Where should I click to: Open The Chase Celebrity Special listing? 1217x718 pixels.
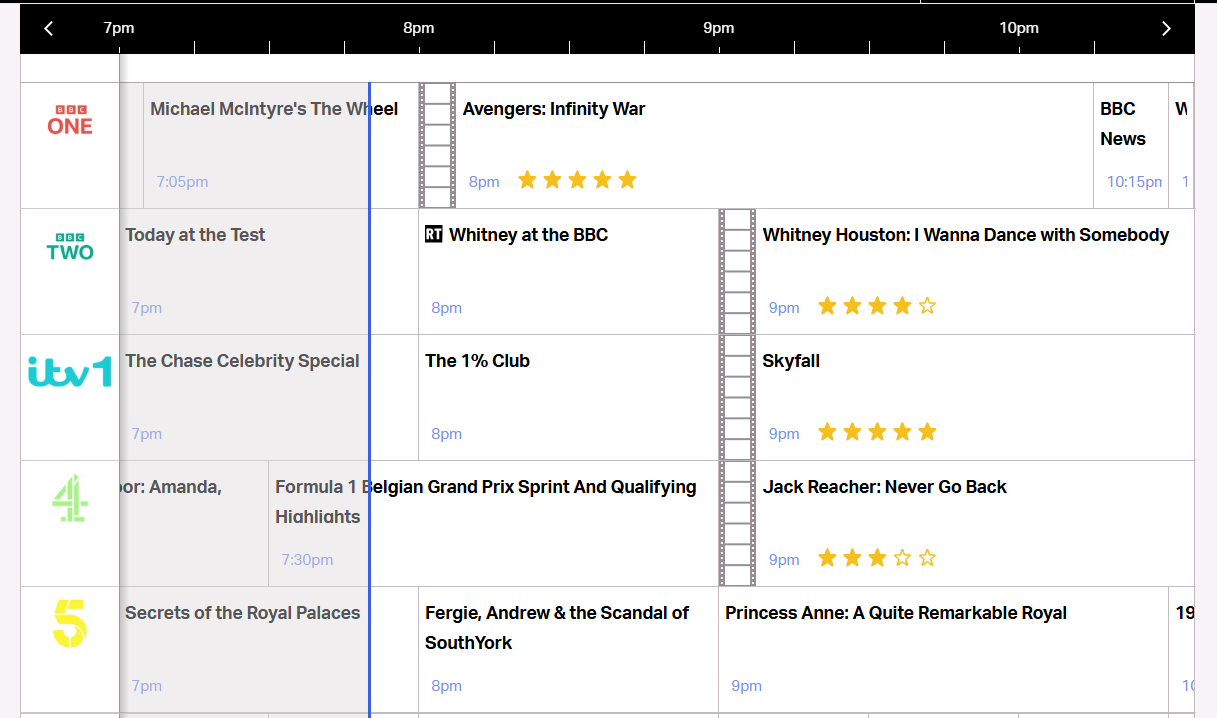242,361
